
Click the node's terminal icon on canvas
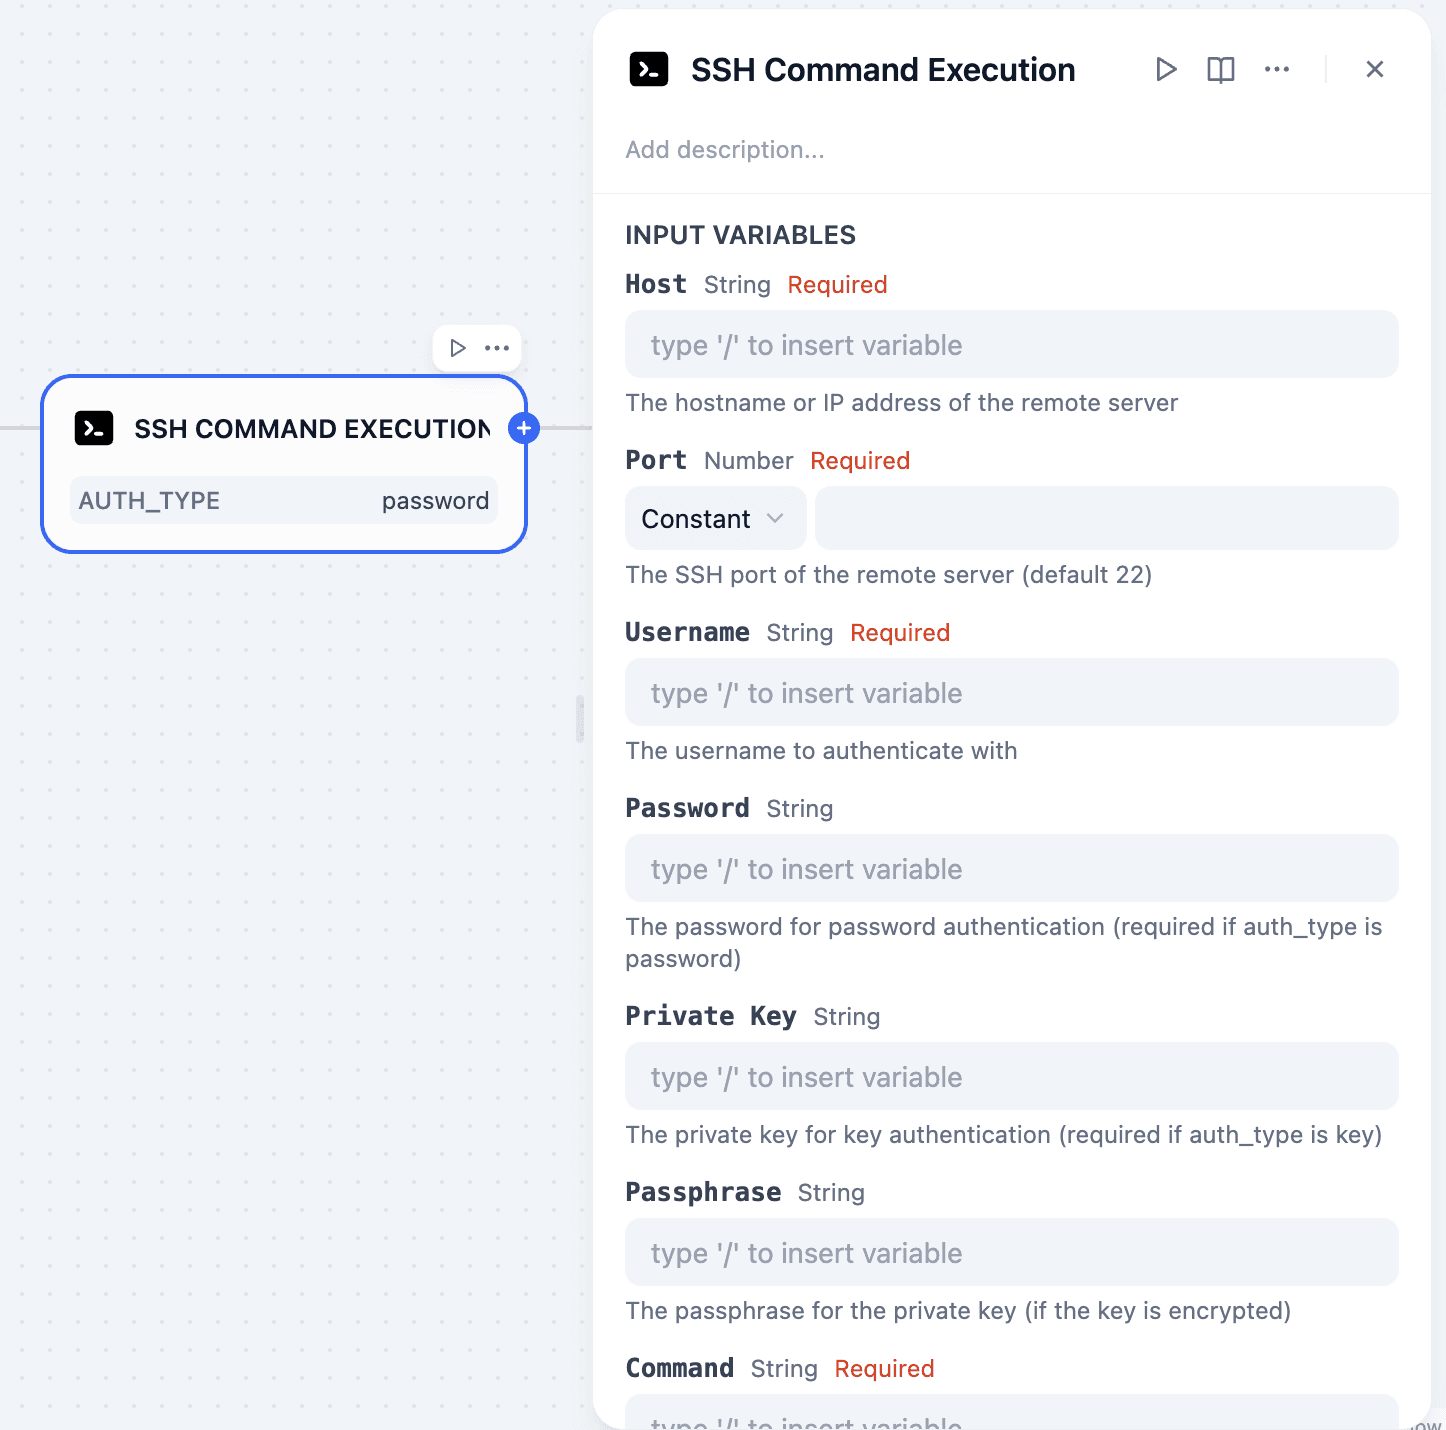click(x=94, y=428)
